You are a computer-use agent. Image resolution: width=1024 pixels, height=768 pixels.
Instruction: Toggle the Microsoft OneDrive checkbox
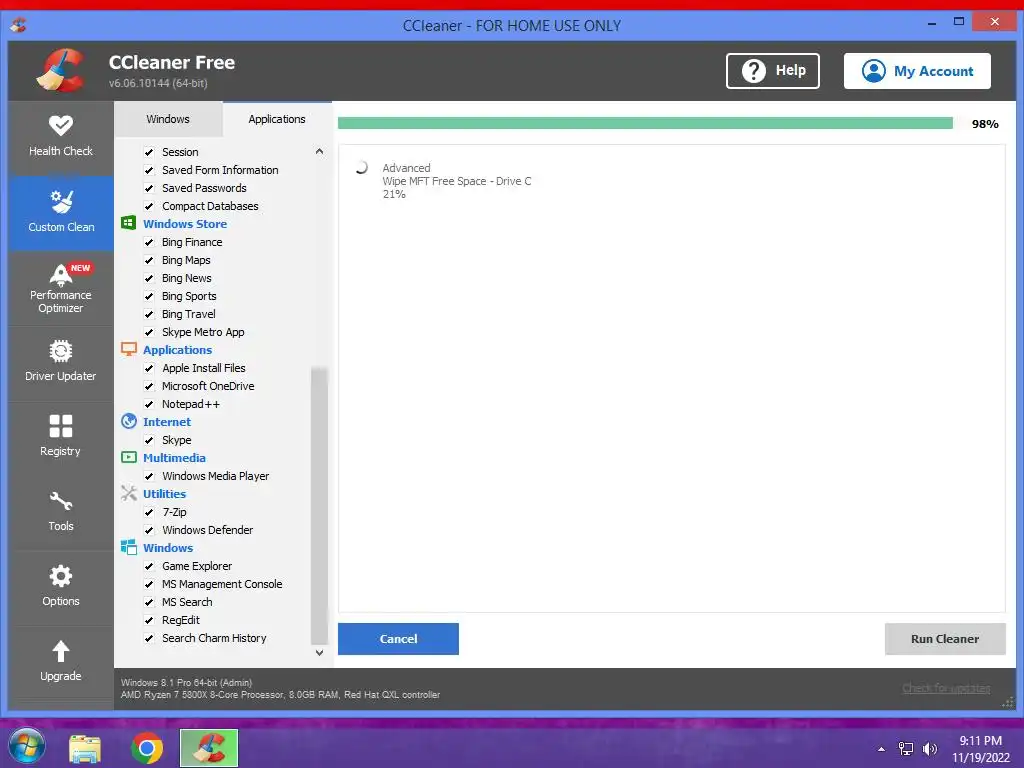pos(149,386)
